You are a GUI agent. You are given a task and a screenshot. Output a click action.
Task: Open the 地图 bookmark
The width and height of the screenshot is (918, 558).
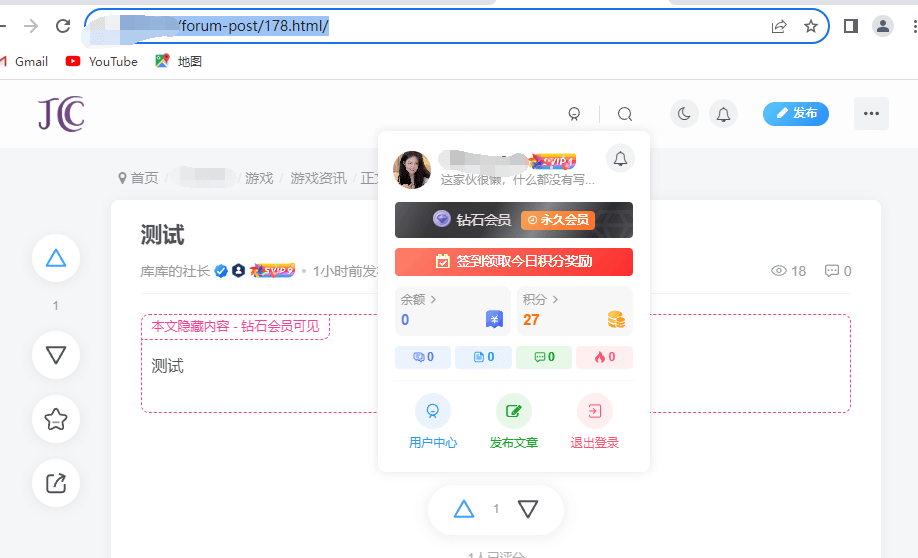[179, 61]
